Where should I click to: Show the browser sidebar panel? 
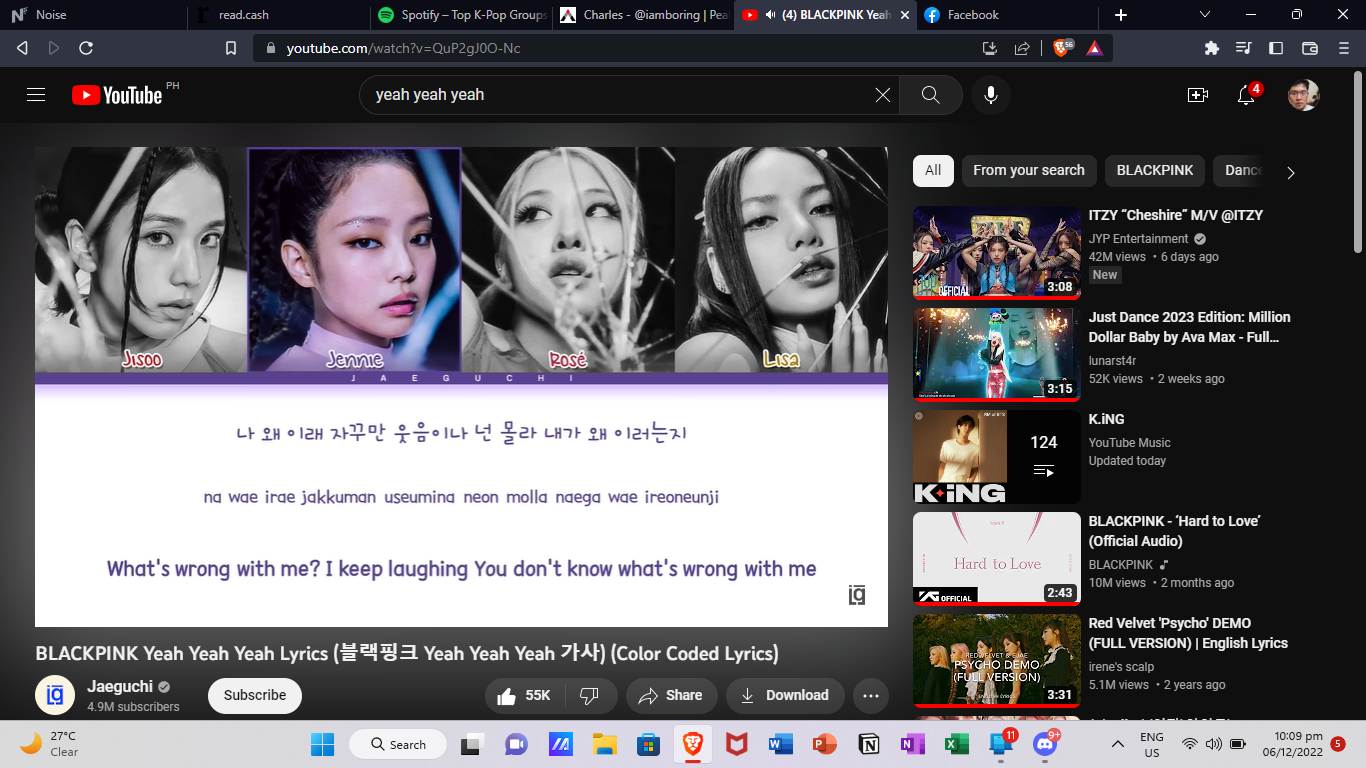click(1276, 48)
